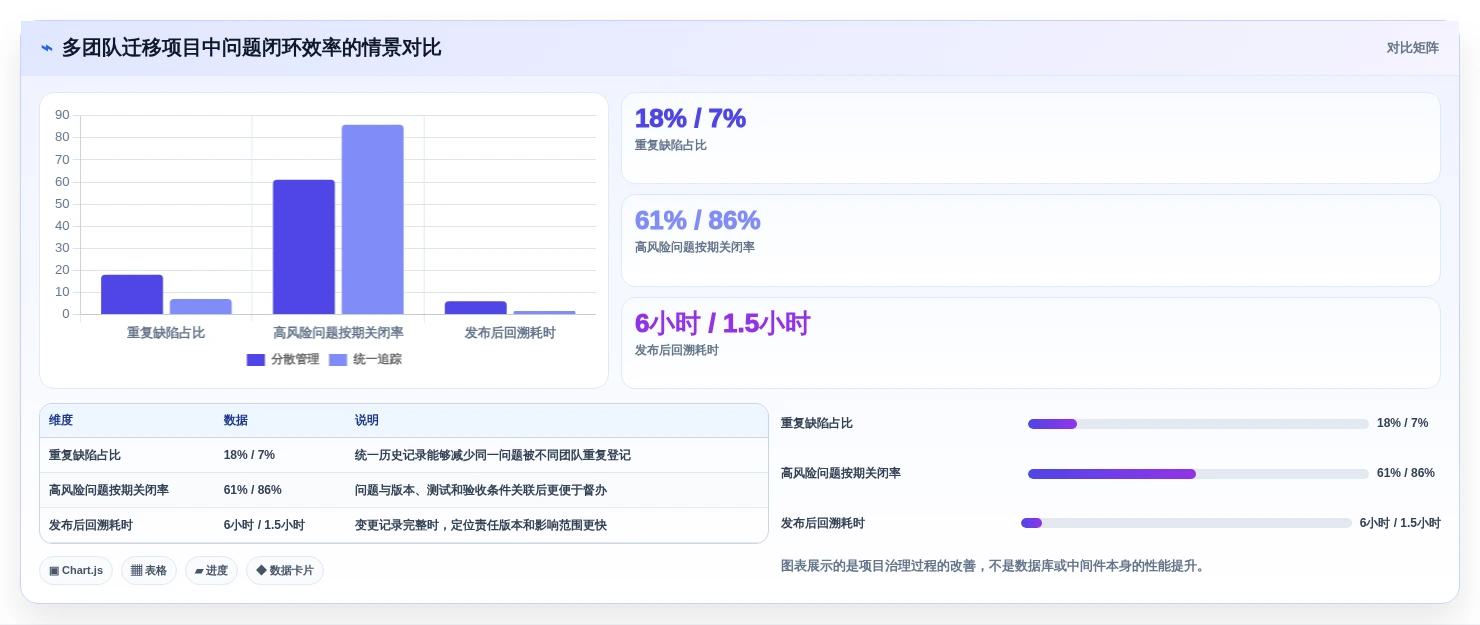Toggle the 统一追踪 legend entry

tap(365, 359)
